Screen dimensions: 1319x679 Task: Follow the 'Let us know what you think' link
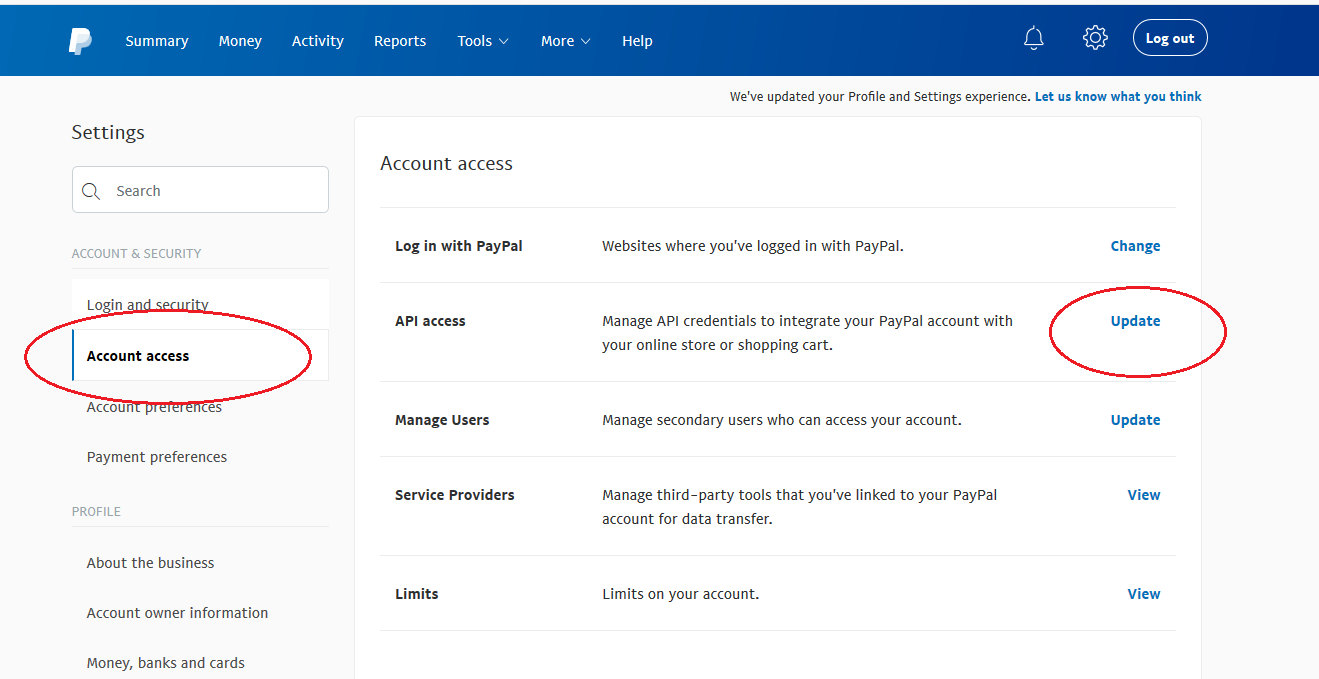[x=1118, y=97]
